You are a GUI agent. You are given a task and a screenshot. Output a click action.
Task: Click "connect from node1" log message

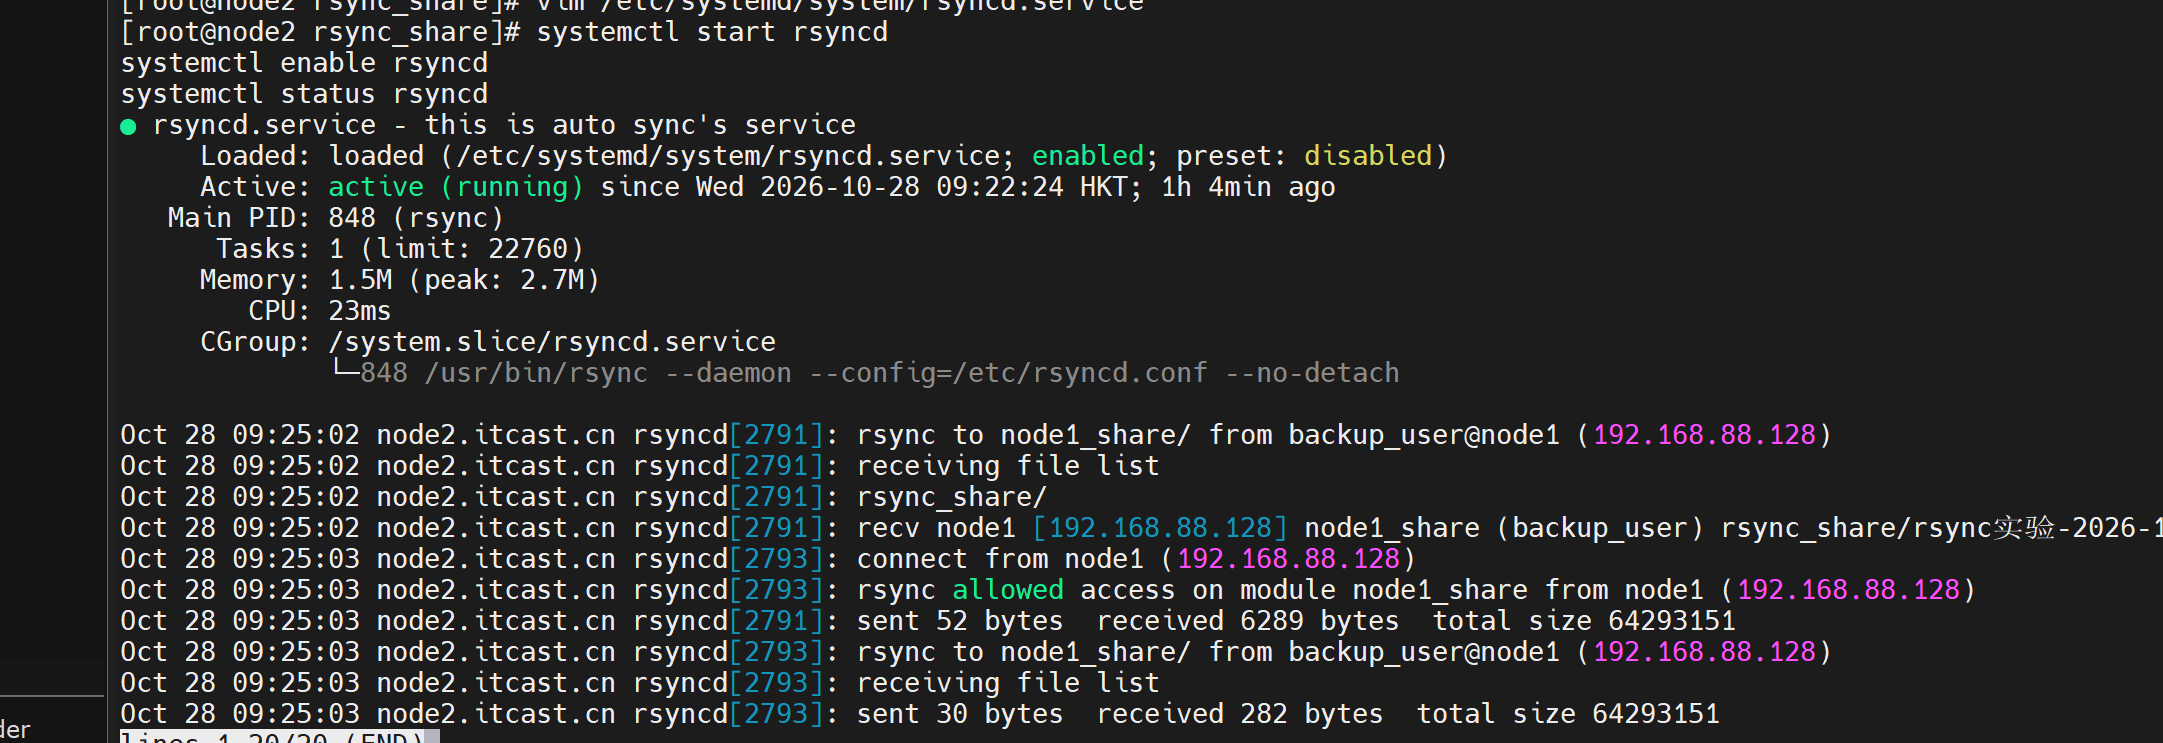coord(1000,559)
